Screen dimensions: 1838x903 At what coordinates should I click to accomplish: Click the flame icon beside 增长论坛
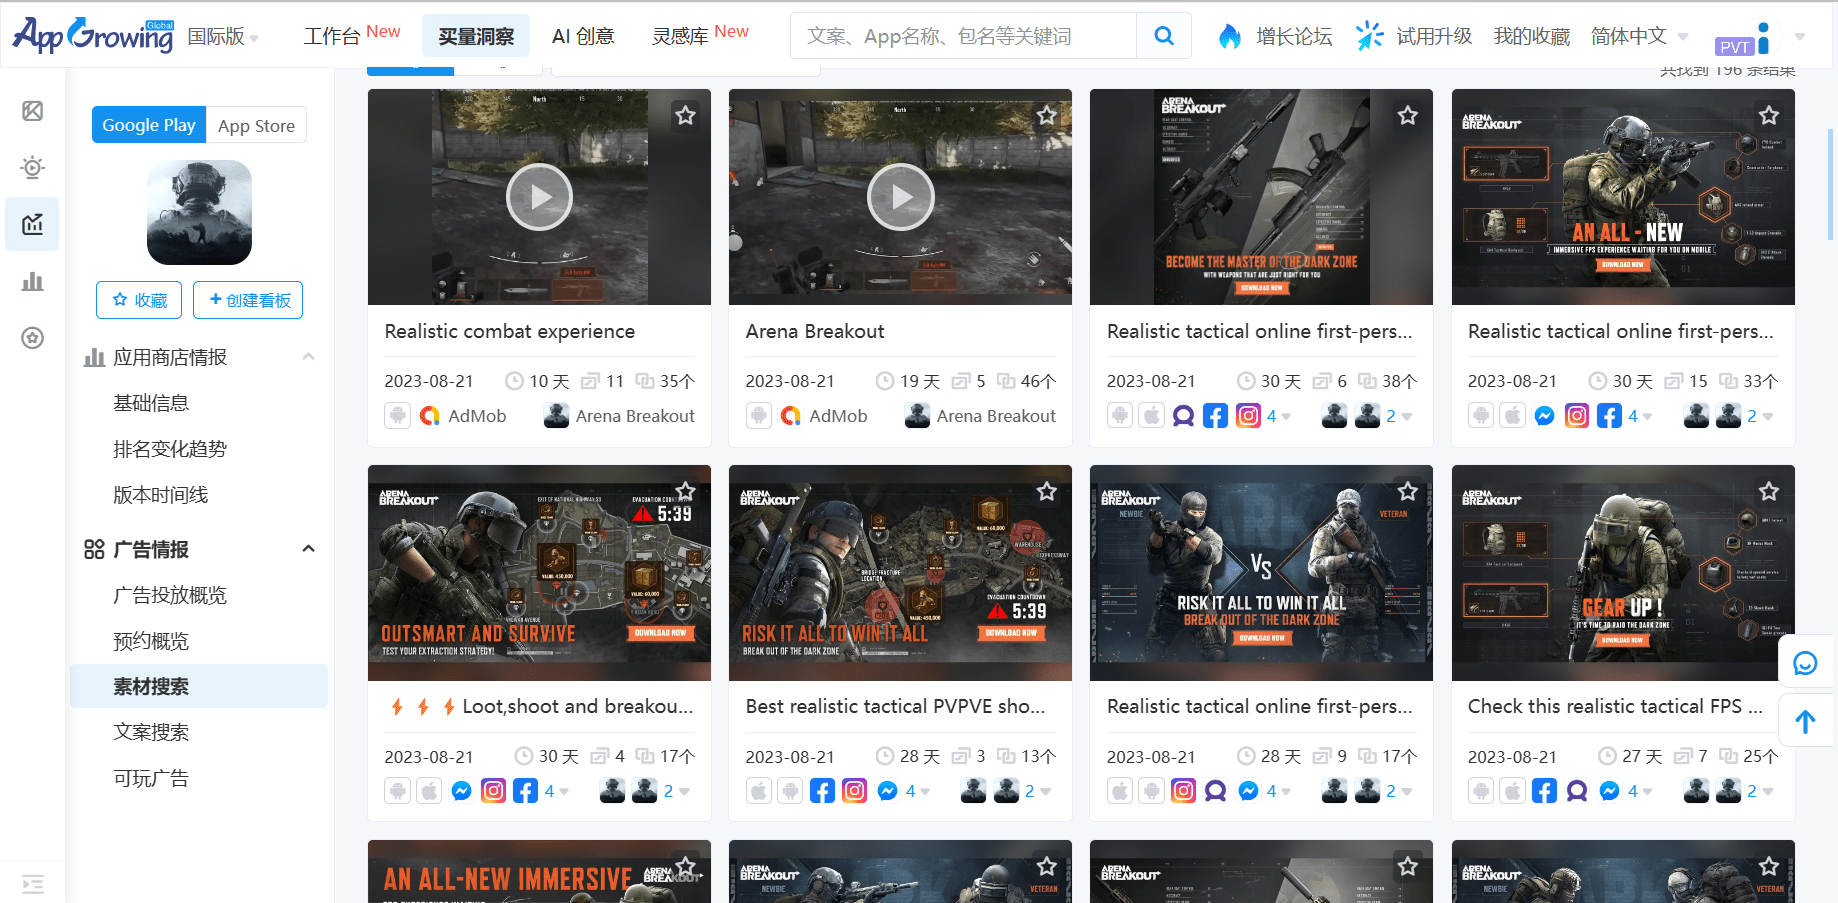(x=1229, y=37)
